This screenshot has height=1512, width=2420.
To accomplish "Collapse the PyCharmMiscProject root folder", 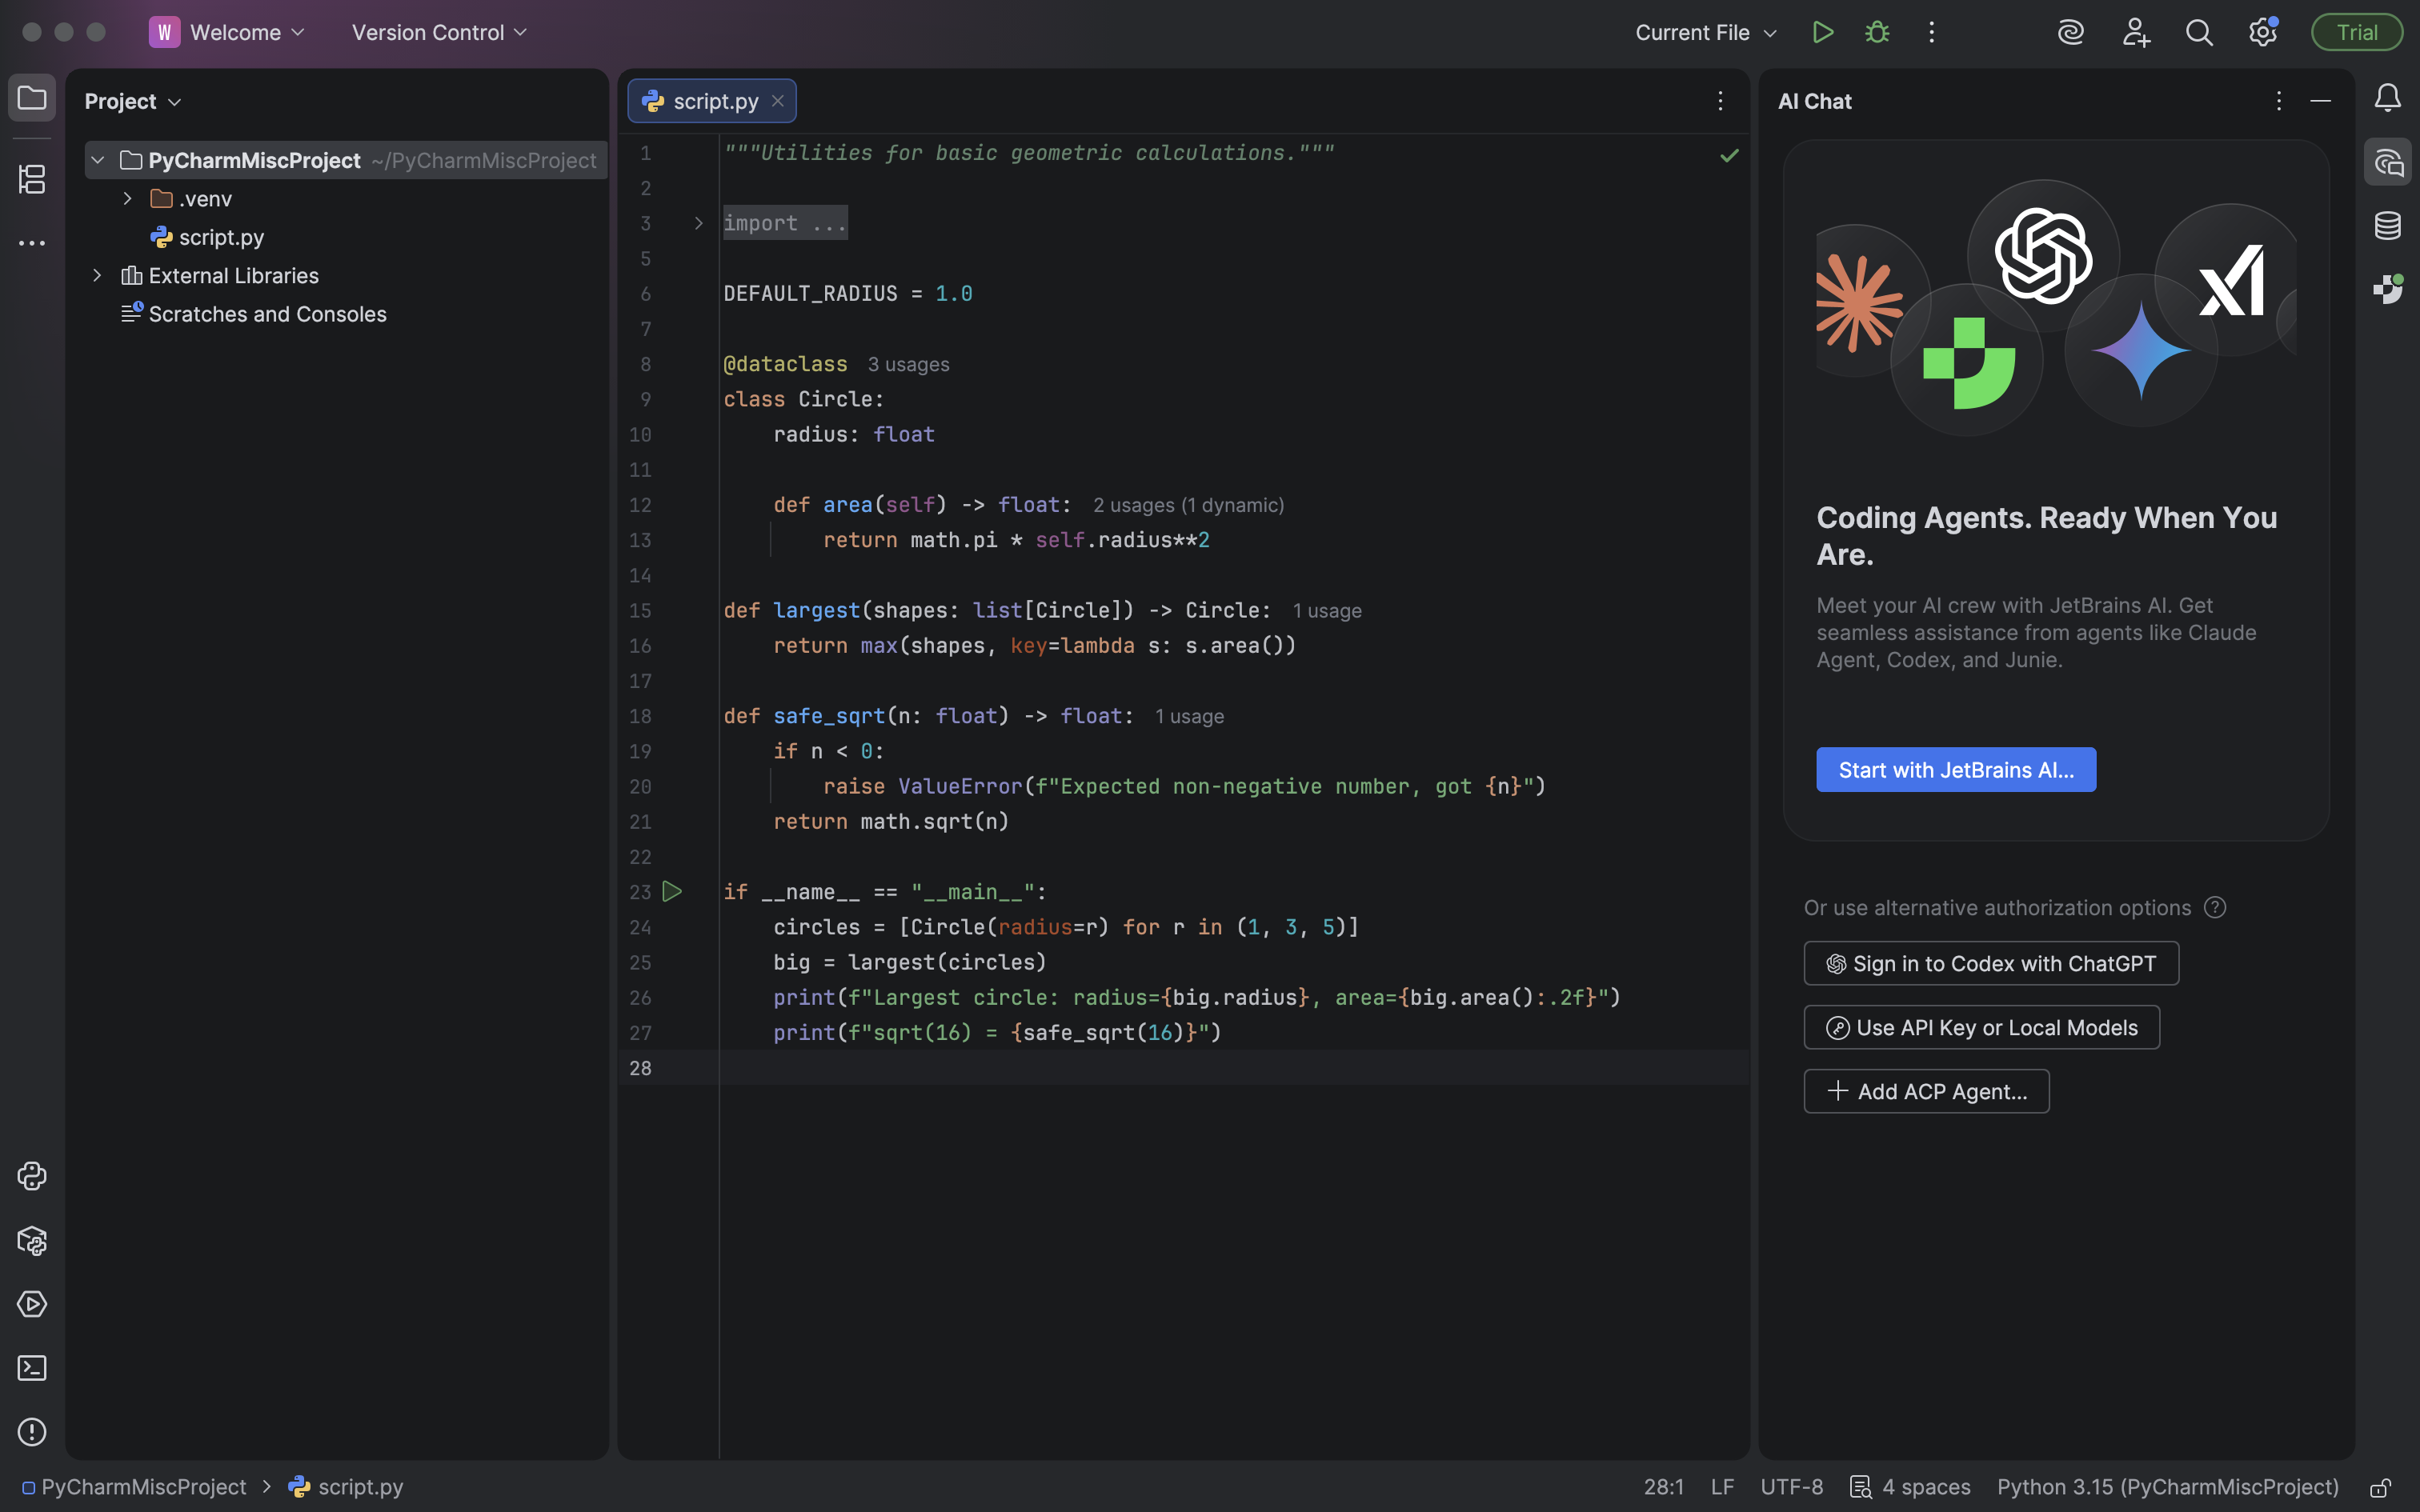I will (x=98, y=160).
